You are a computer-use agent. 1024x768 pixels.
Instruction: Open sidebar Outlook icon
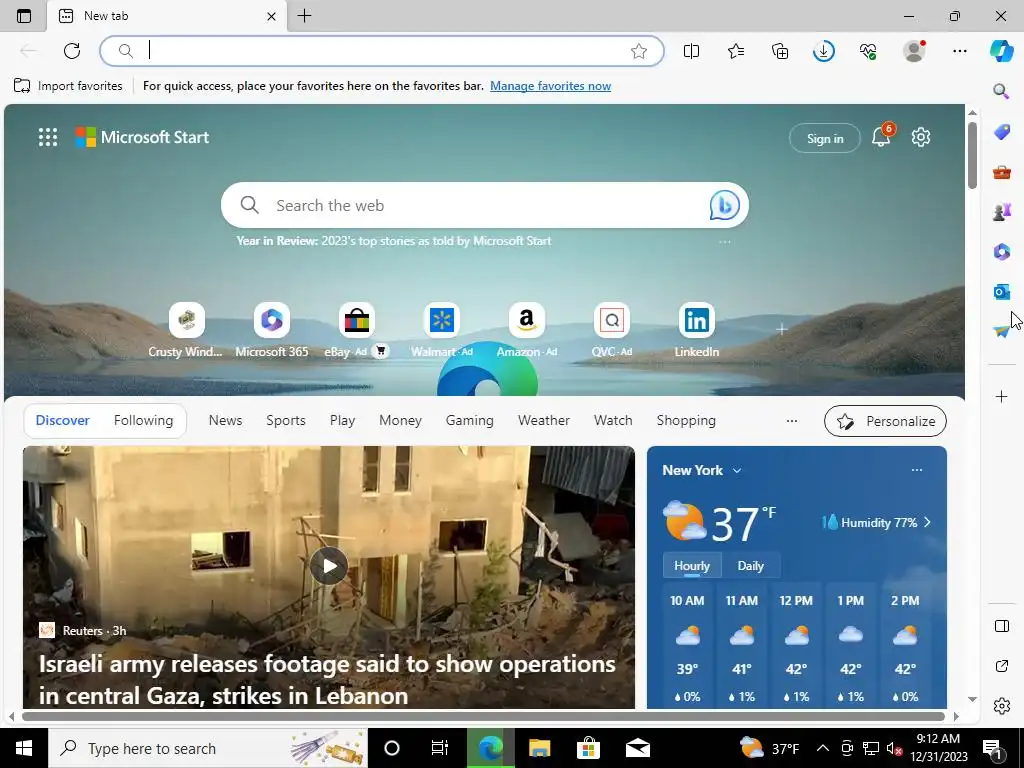click(x=1002, y=291)
